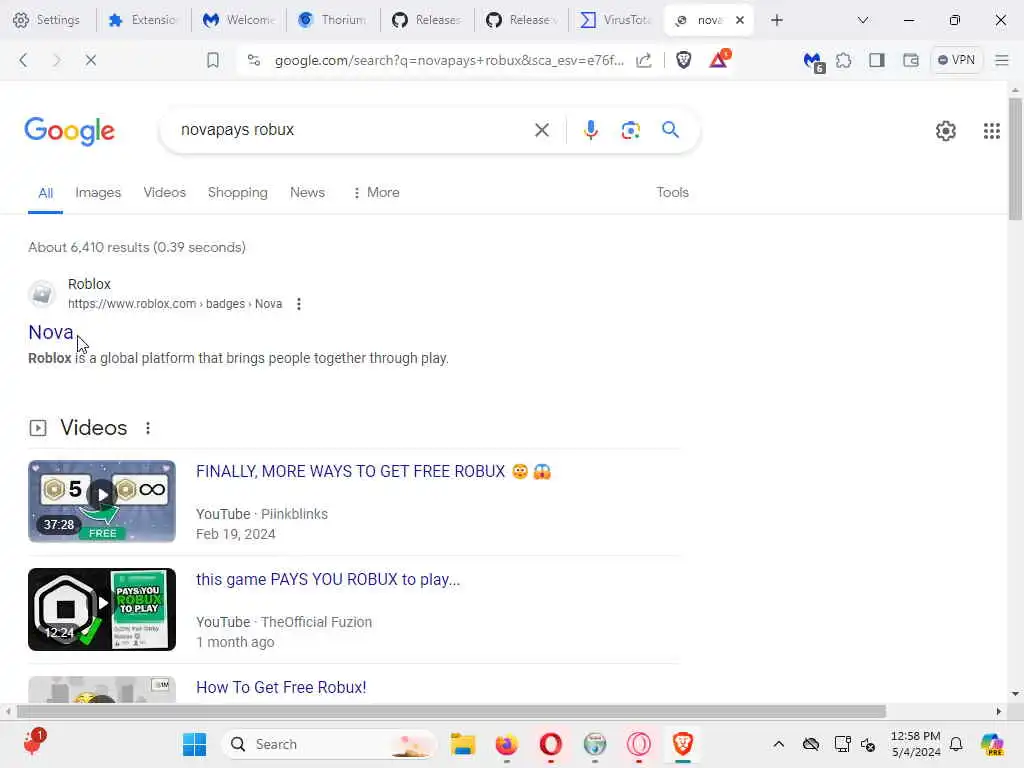Open the extensions puzzle icon
1024x768 pixels.
[844, 60]
